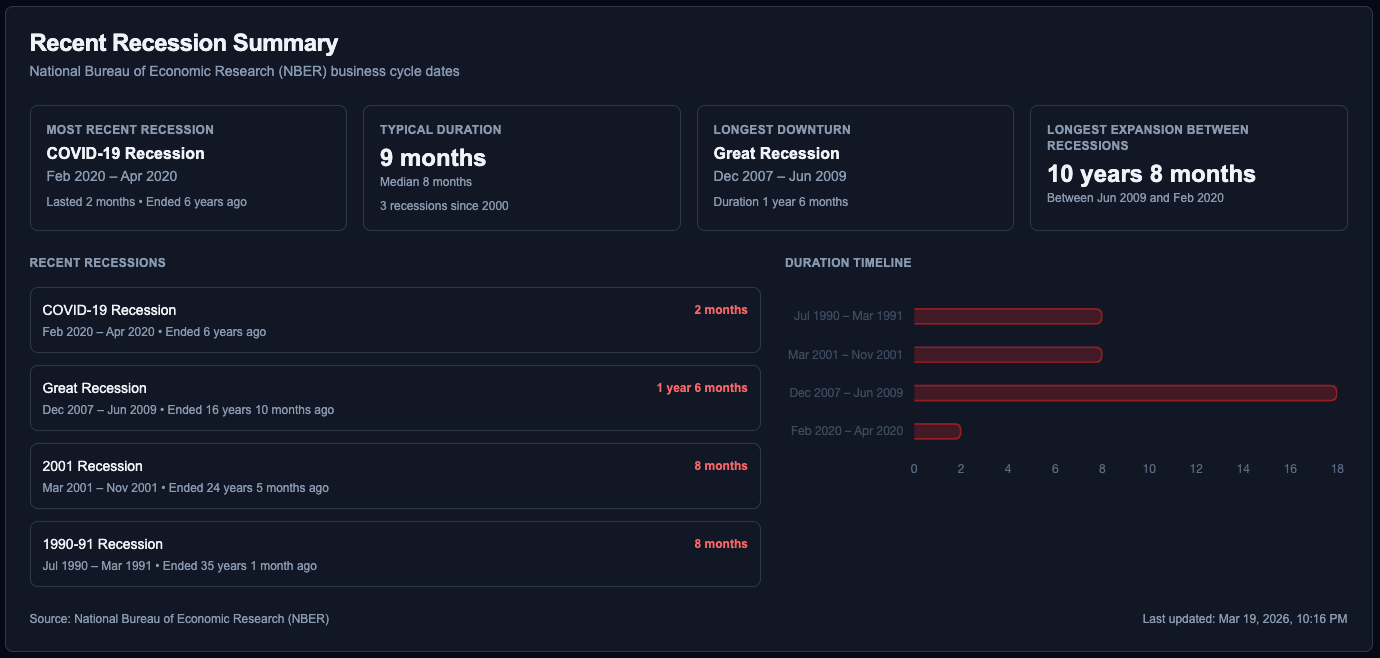Screen dimensions: 1380x658
Task: Select the Dec 2007 – Jun 2009 bar
Action: (1124, 393)
